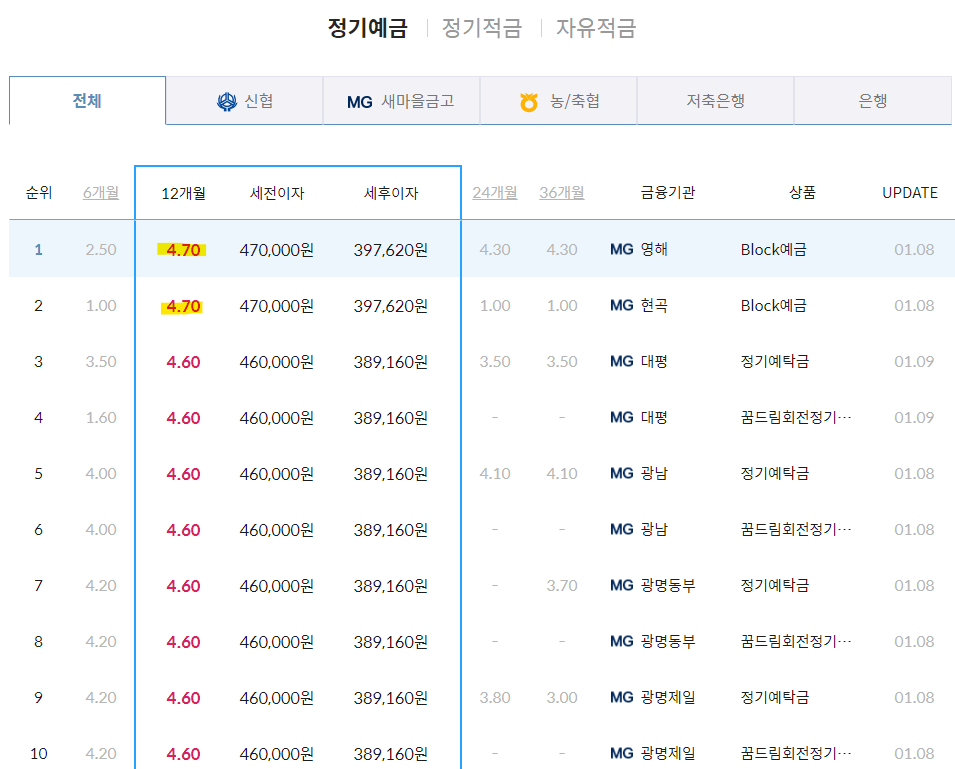Select the 전체 filter tab
Screen dimensions: 955x769
(86, 100)
